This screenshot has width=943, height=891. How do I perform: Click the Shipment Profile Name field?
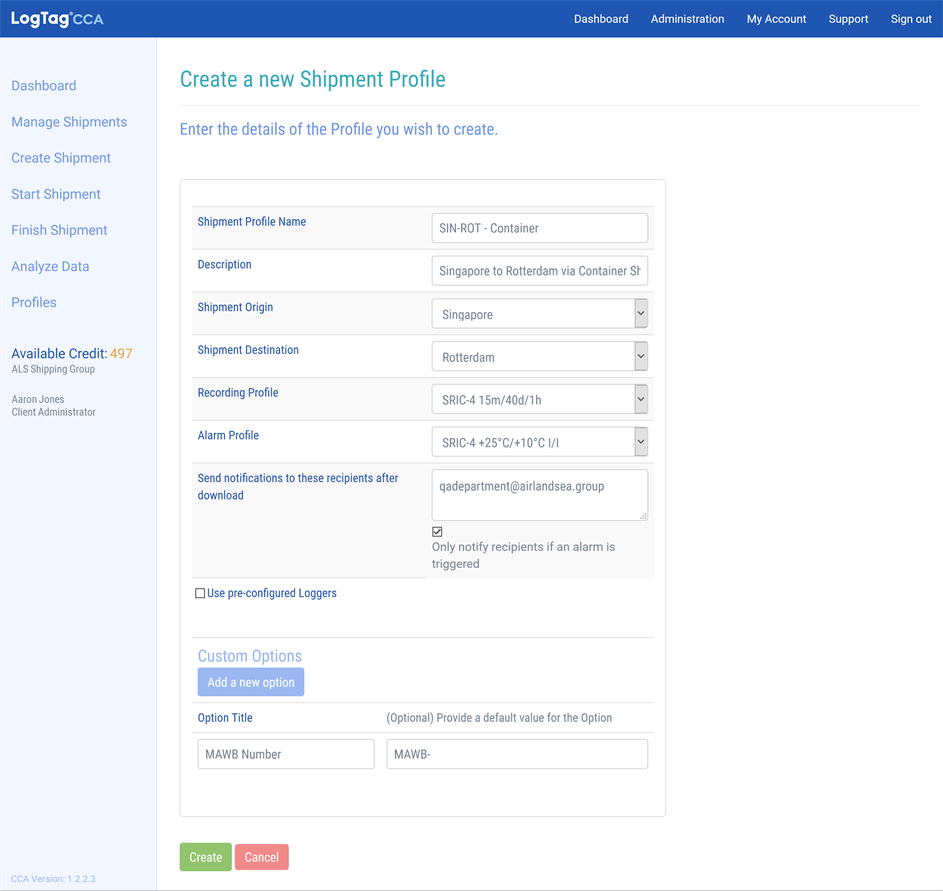coord(540,228)
